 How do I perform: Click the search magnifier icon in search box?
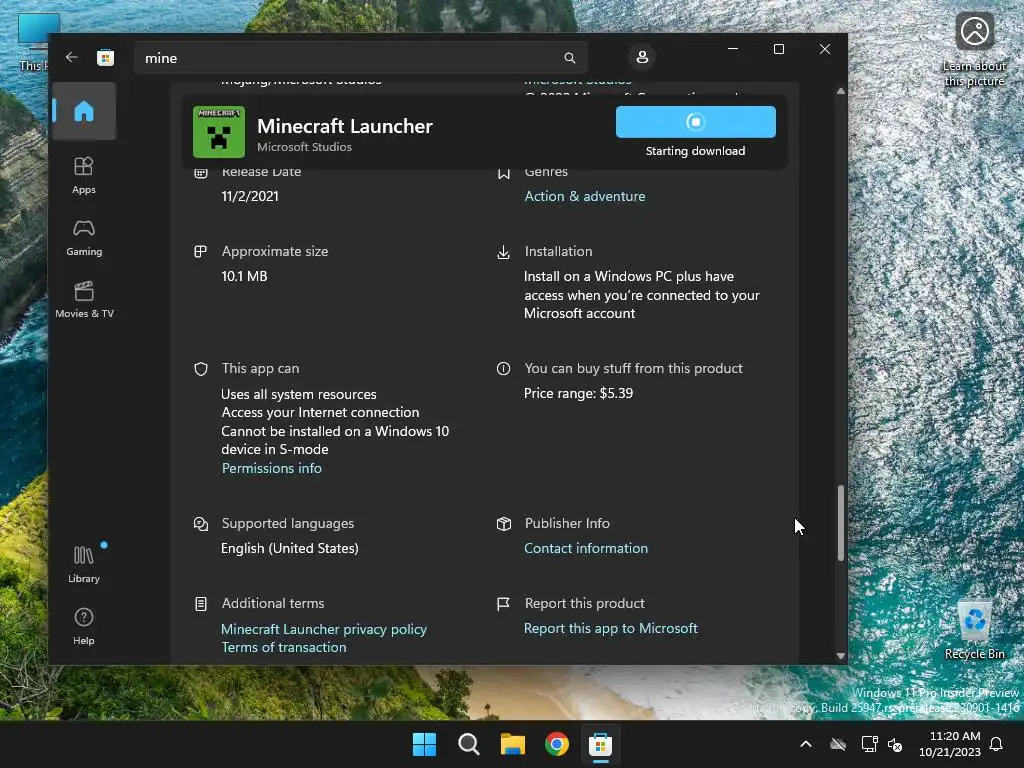point(569,58)
